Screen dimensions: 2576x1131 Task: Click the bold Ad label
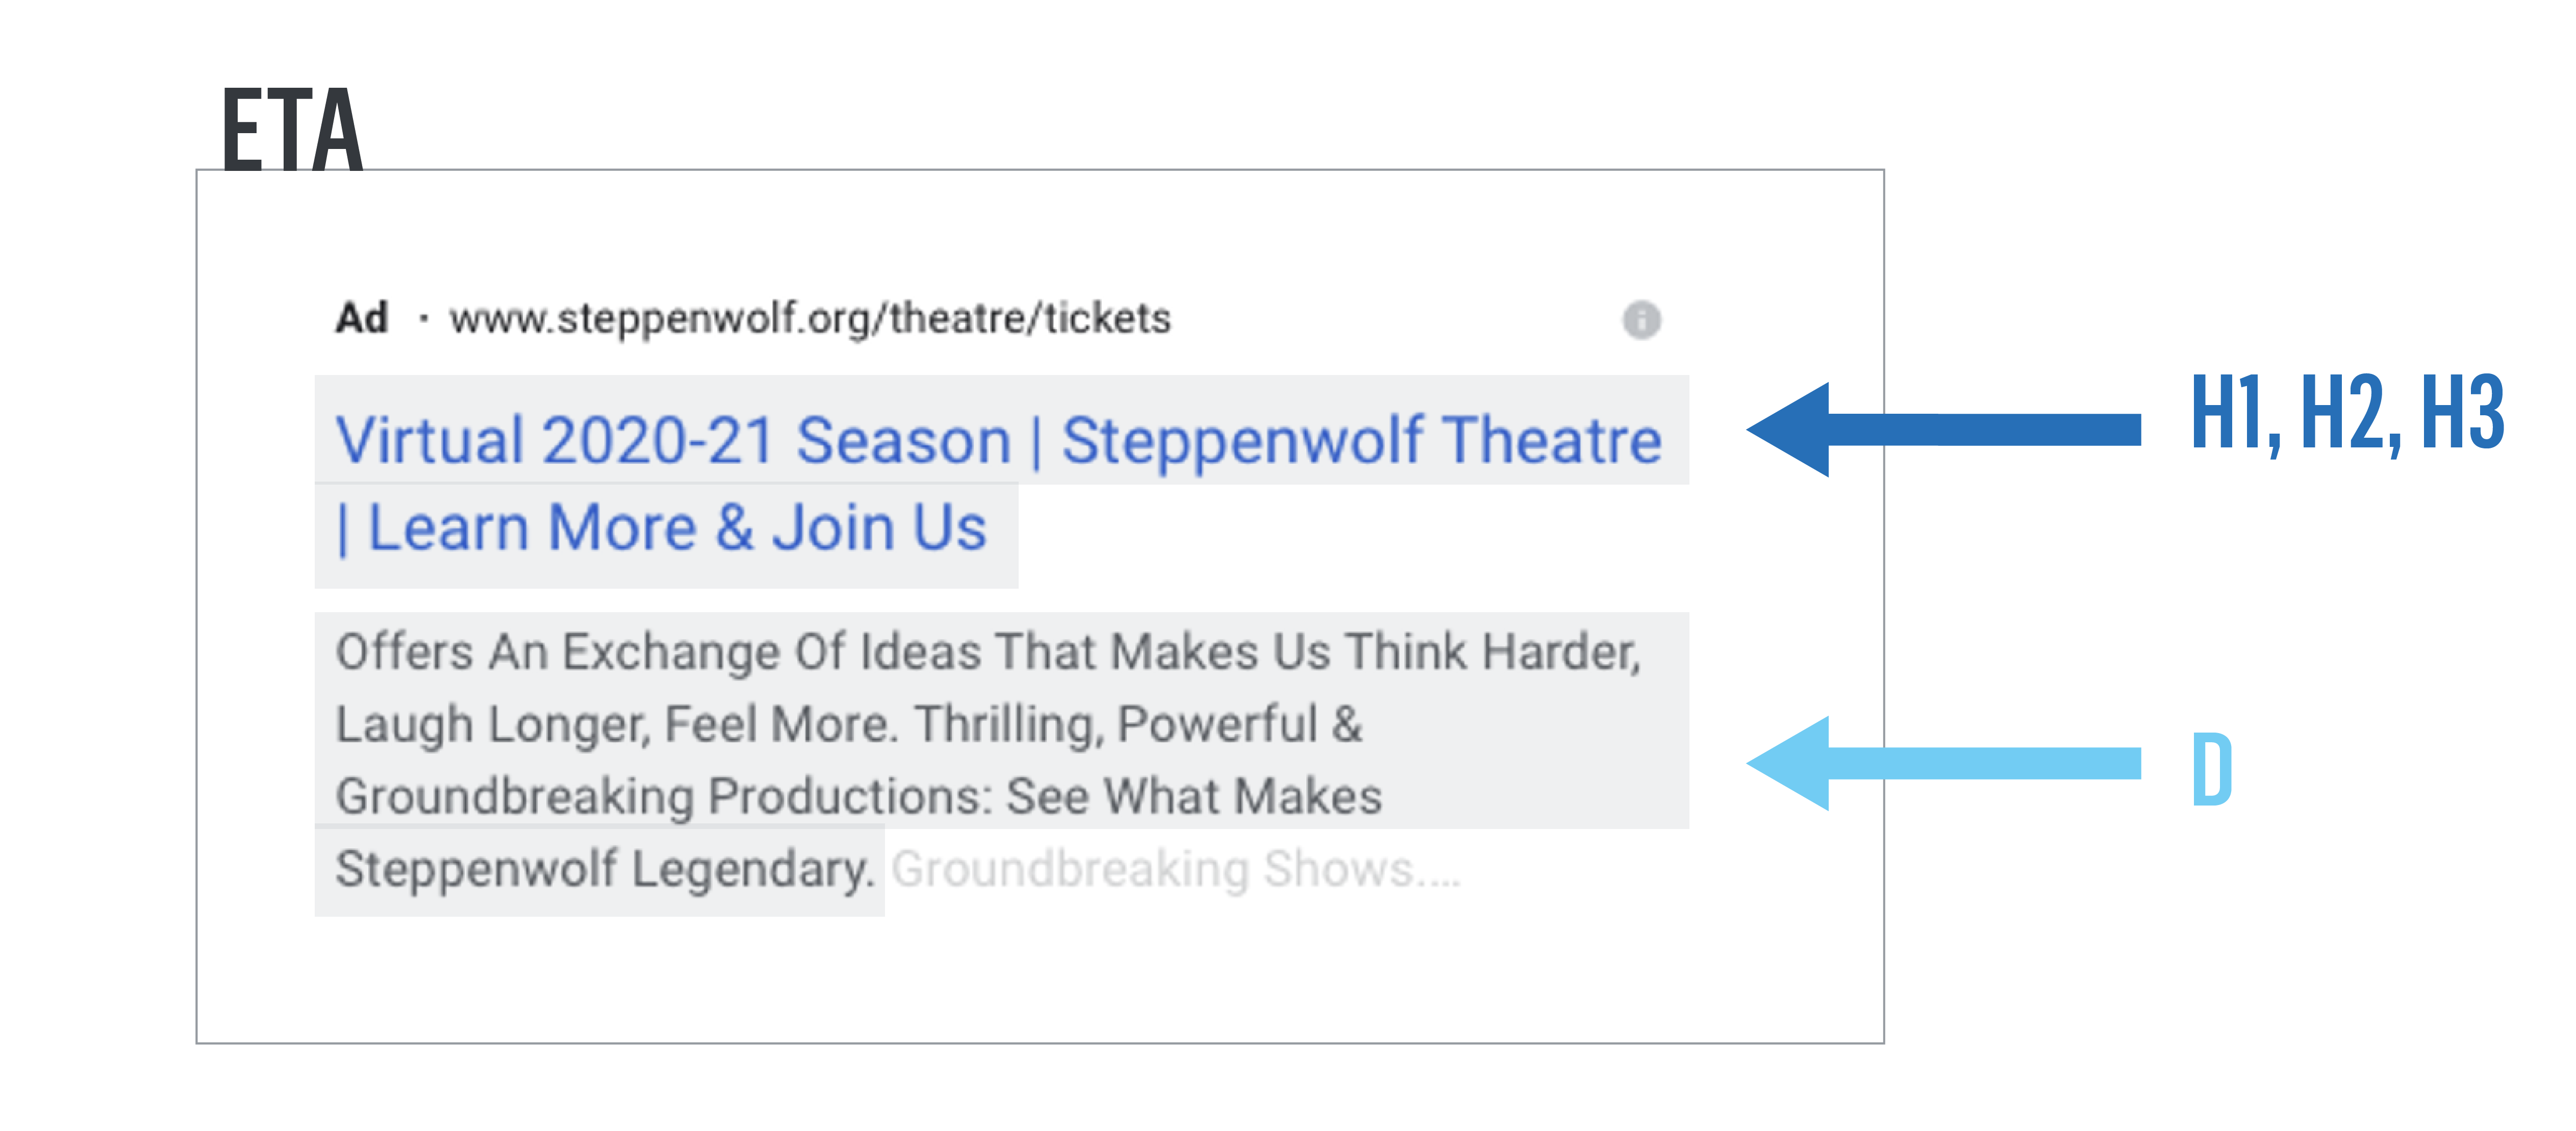(361, 319)
